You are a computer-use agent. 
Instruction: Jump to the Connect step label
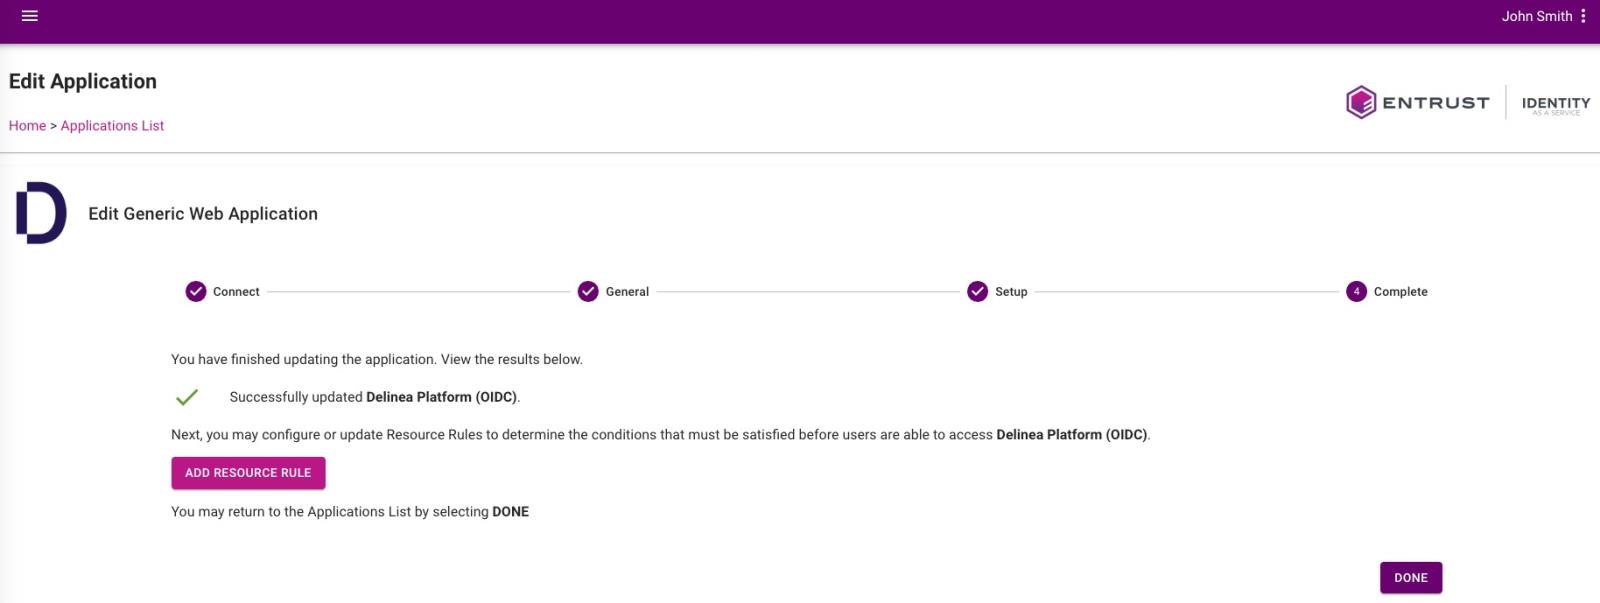coord(236,292)
